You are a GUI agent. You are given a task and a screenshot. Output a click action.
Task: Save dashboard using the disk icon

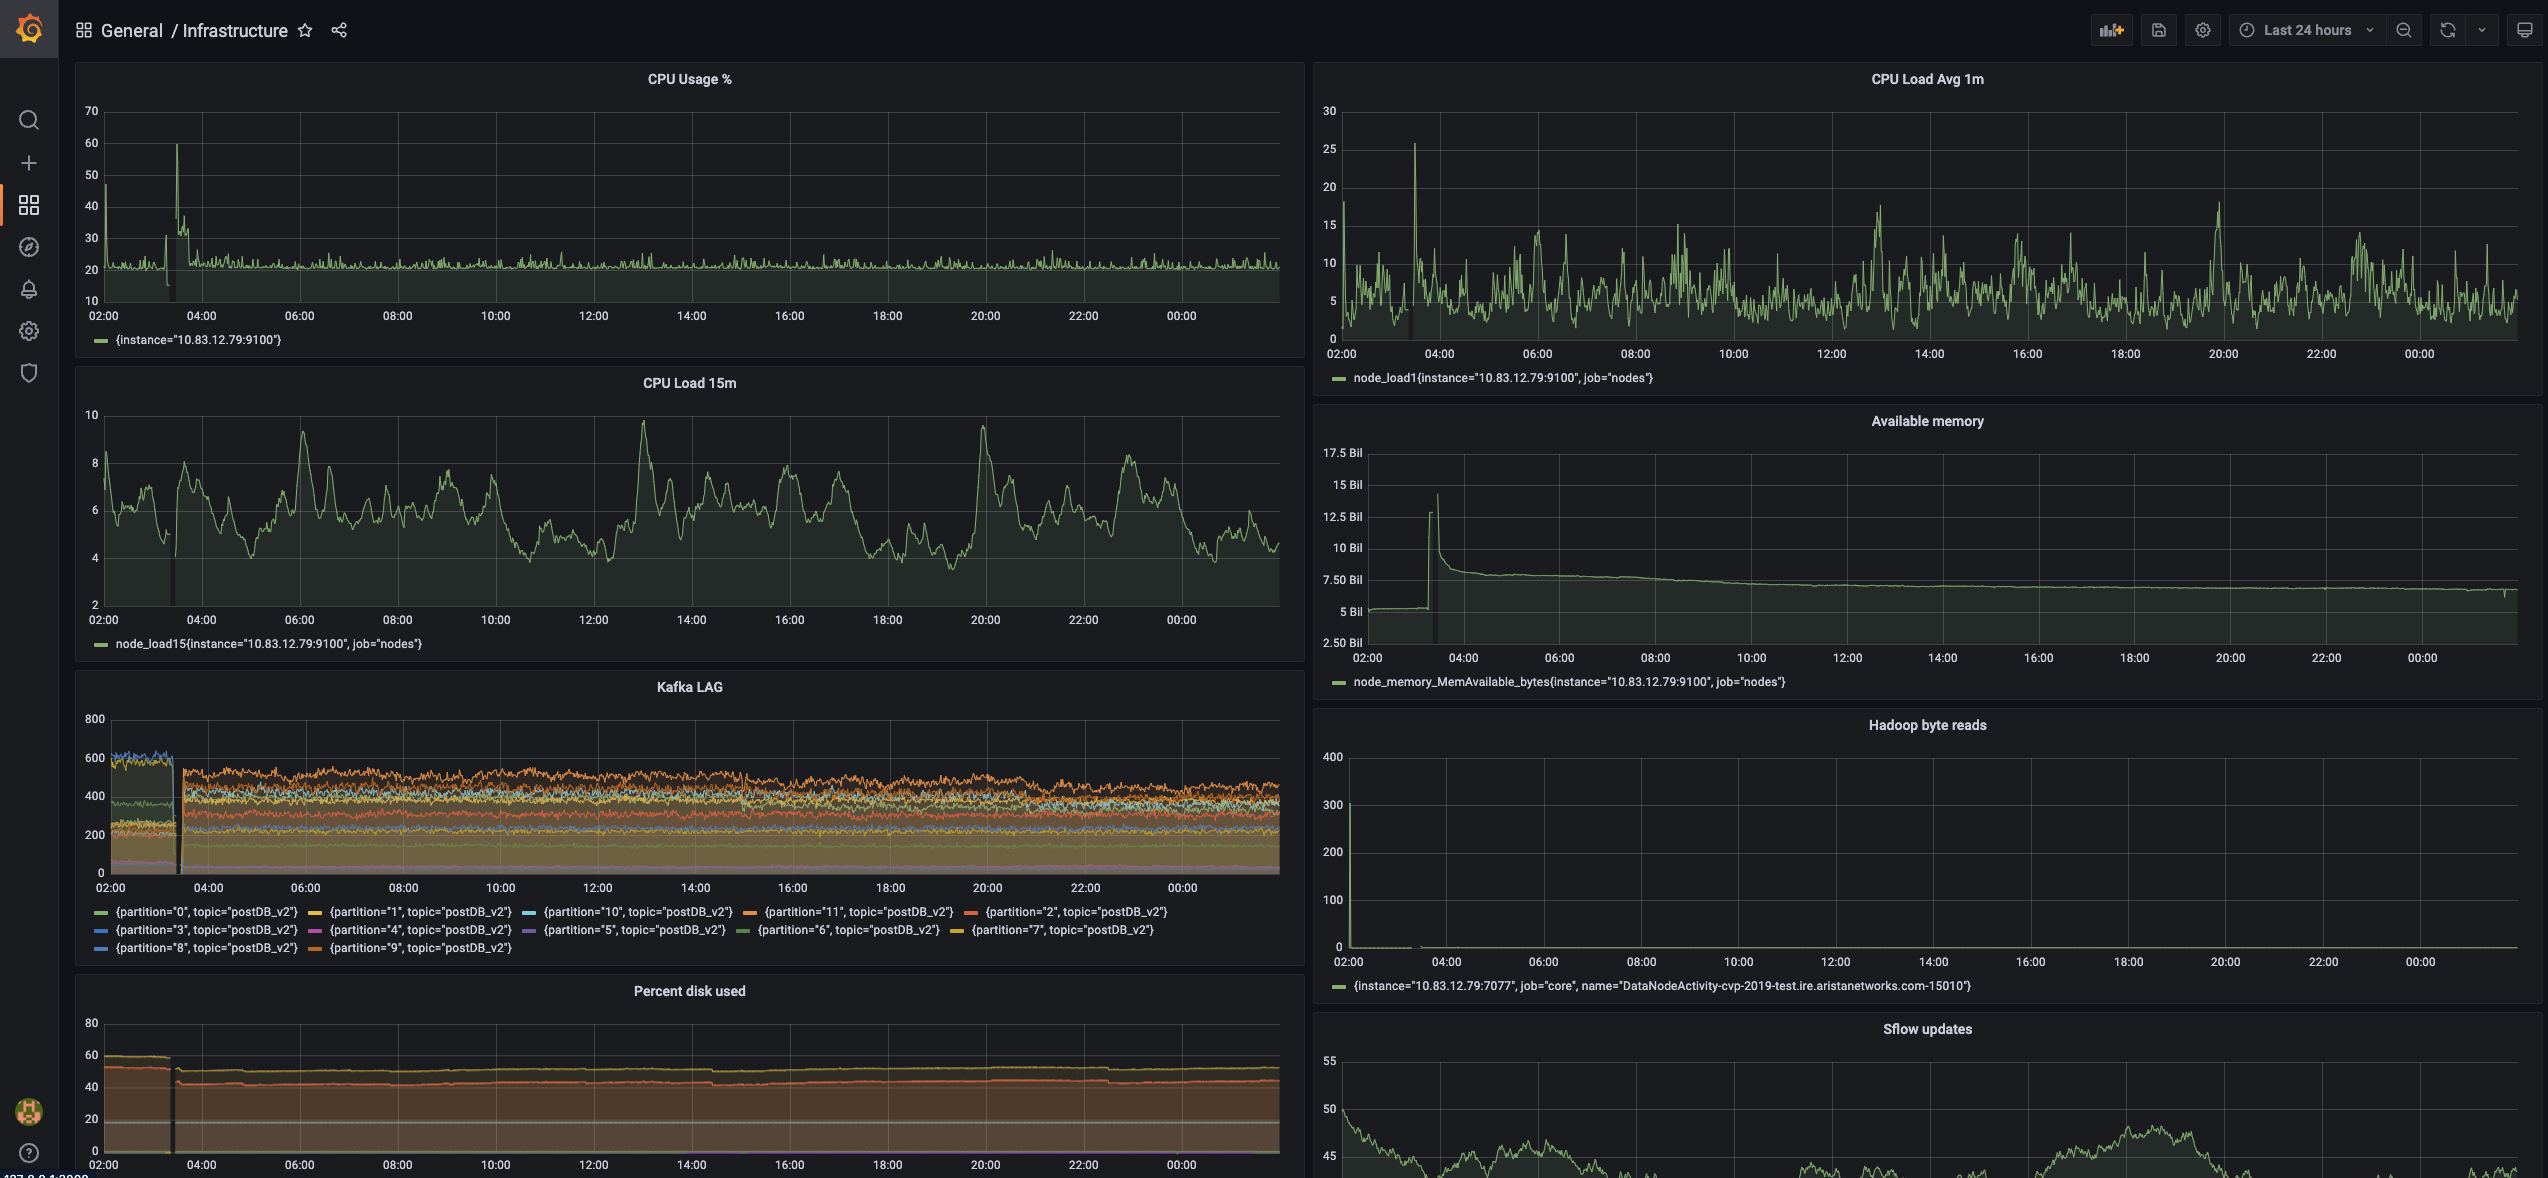(2158, 30)
